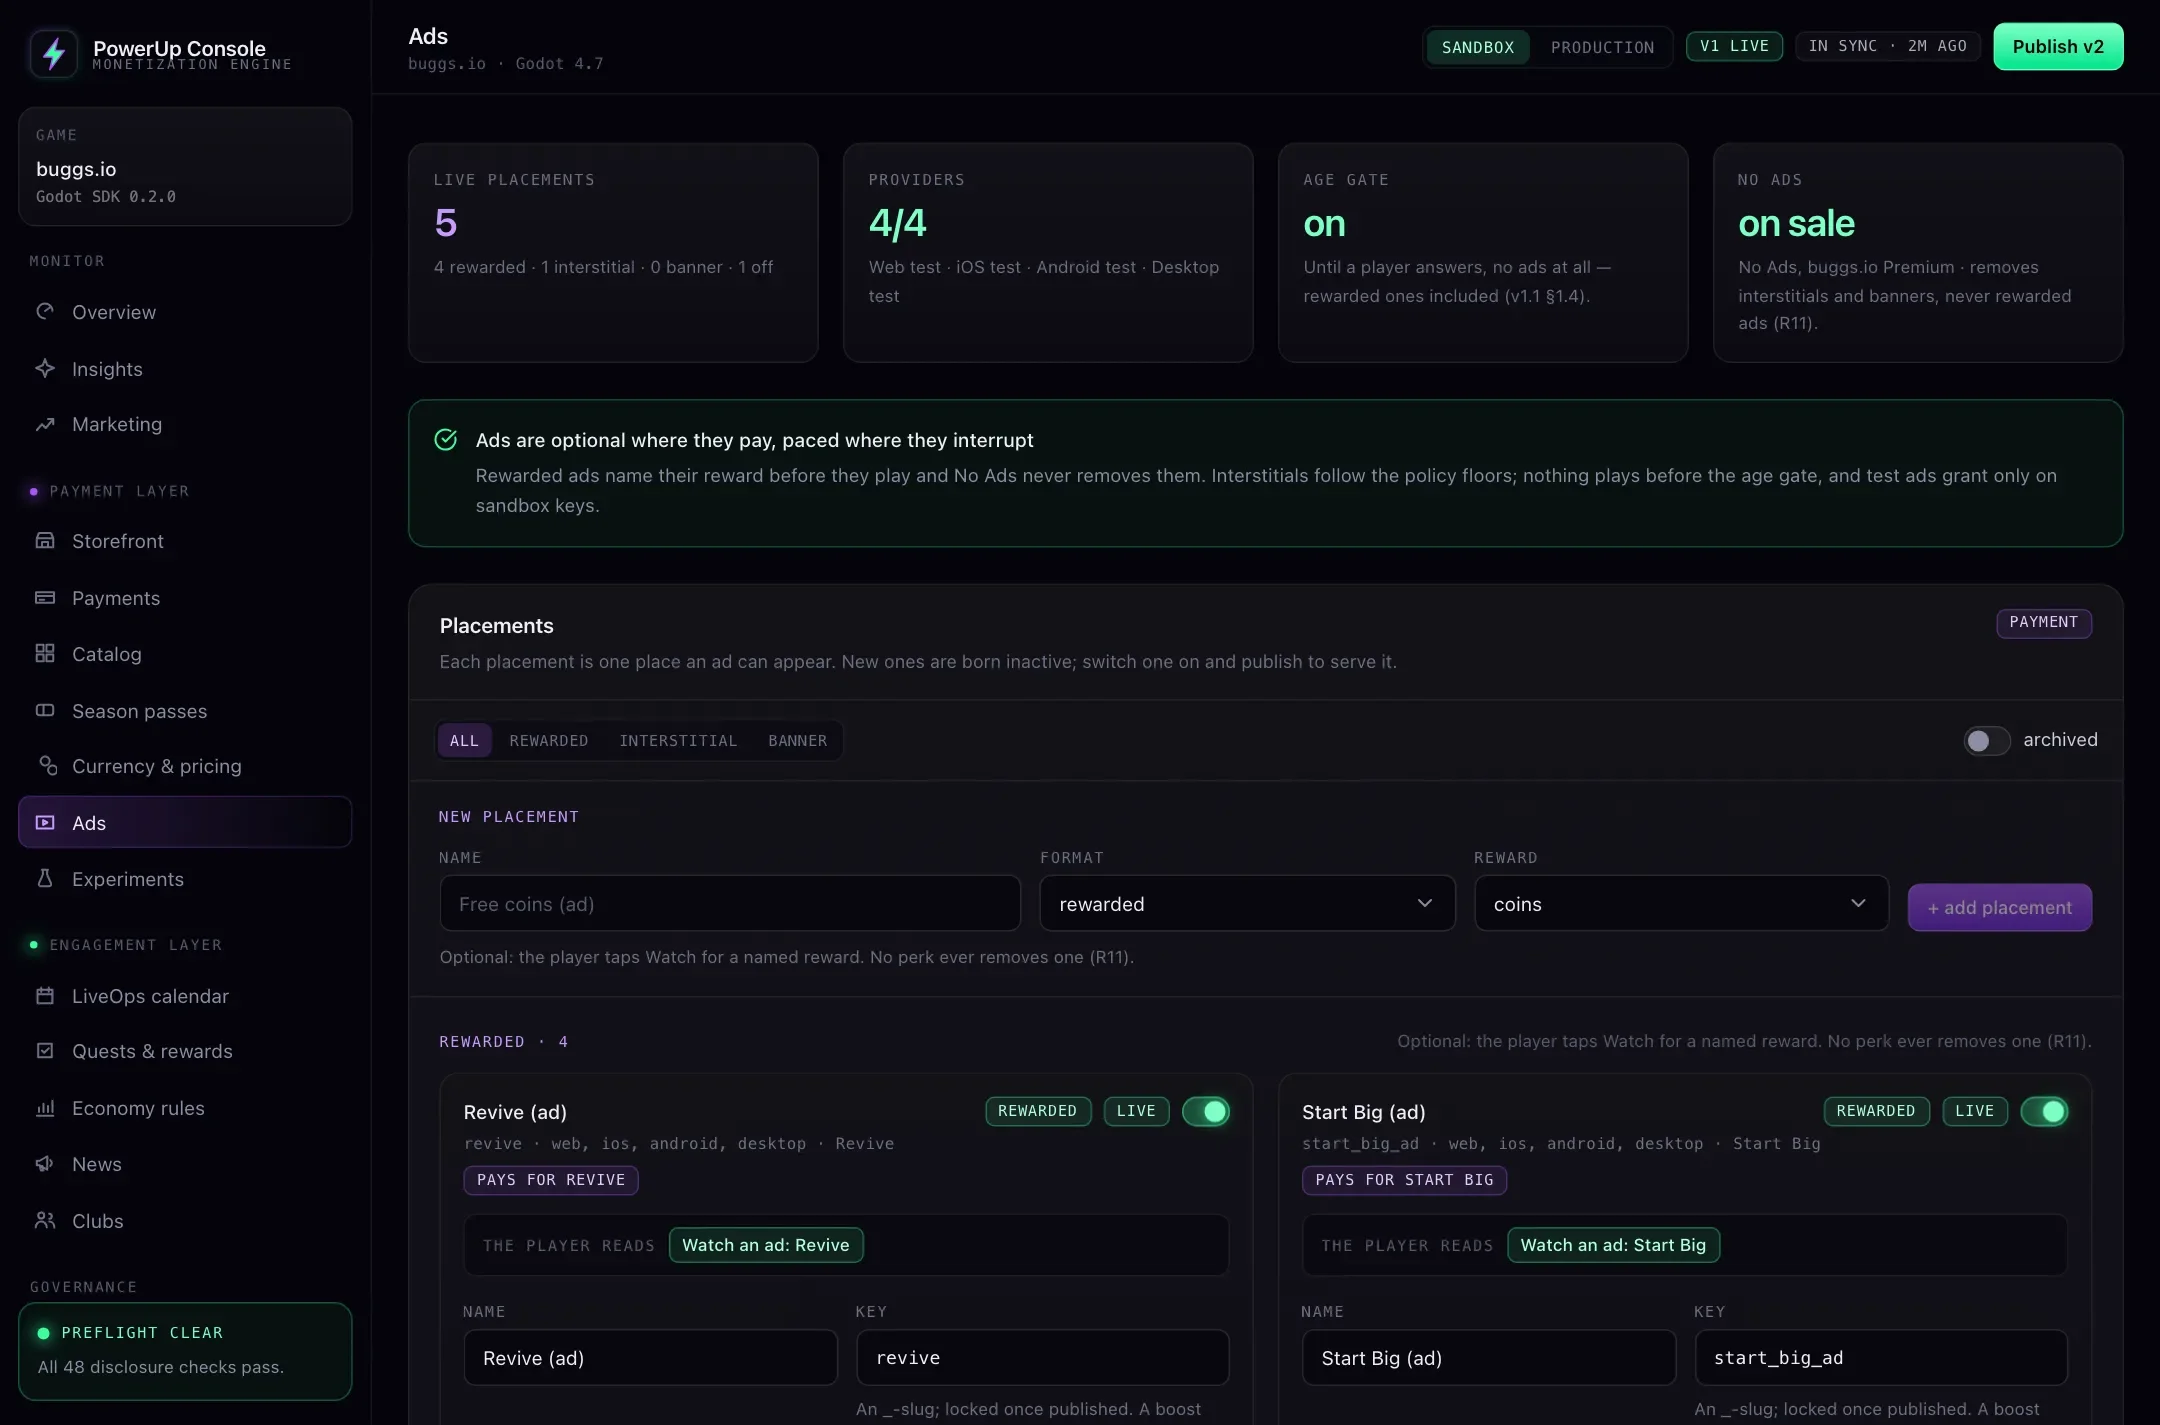Click the Publish v2 button

click(x=2058, y=47)
